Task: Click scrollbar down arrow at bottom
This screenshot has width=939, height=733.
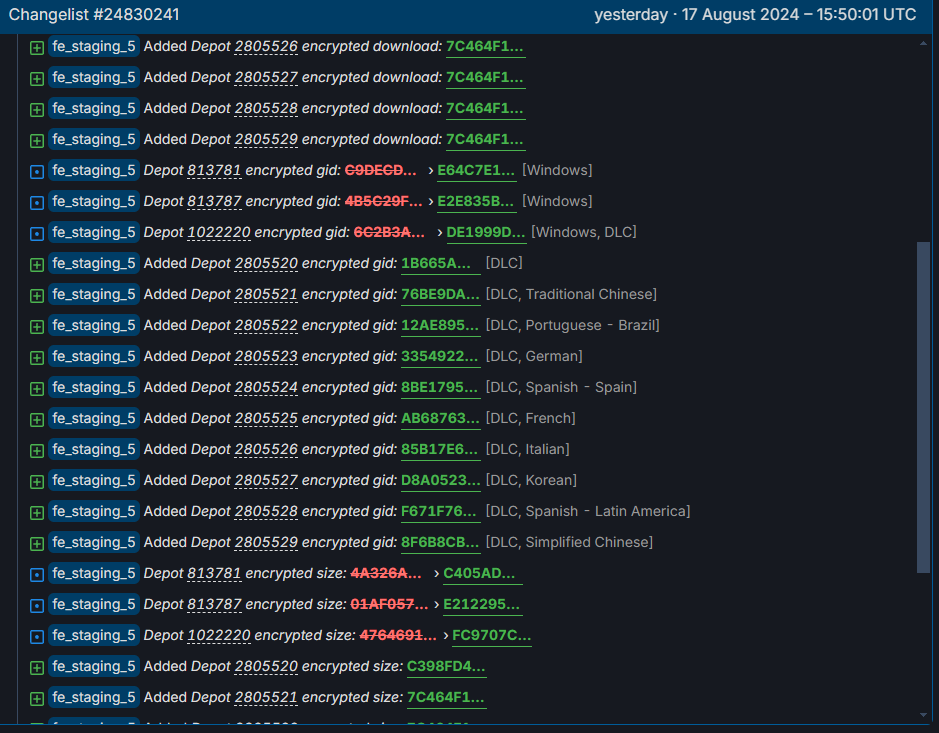Action: click(923, 715)
